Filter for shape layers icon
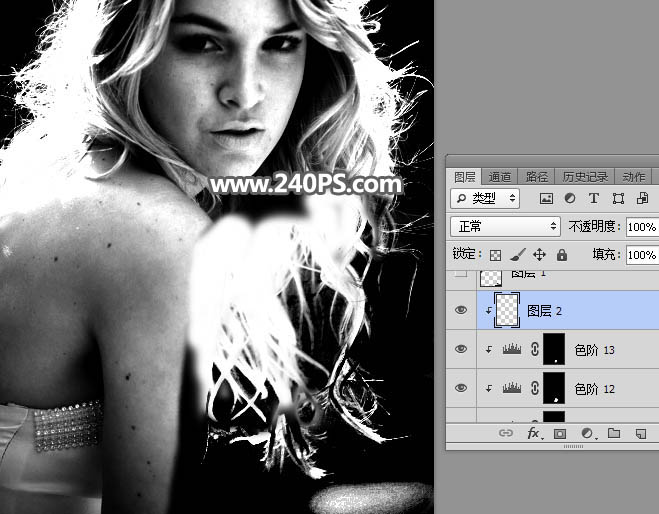 pos(618,198)
